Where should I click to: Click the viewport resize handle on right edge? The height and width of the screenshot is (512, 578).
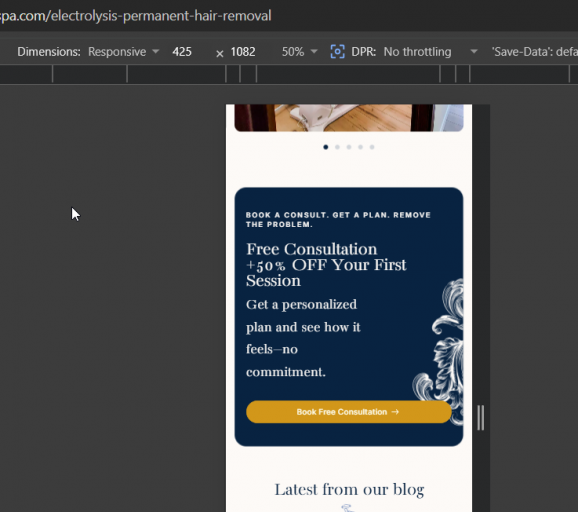coord(481,418)
